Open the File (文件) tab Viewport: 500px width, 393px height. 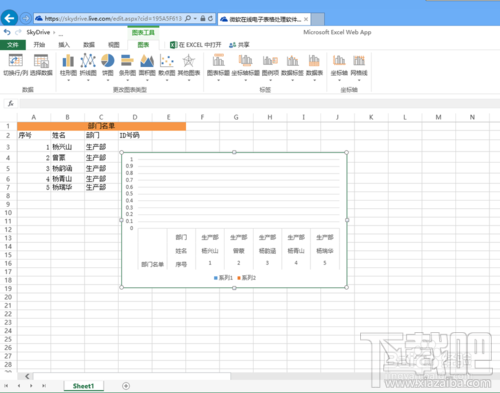click(x=13, y=45)
